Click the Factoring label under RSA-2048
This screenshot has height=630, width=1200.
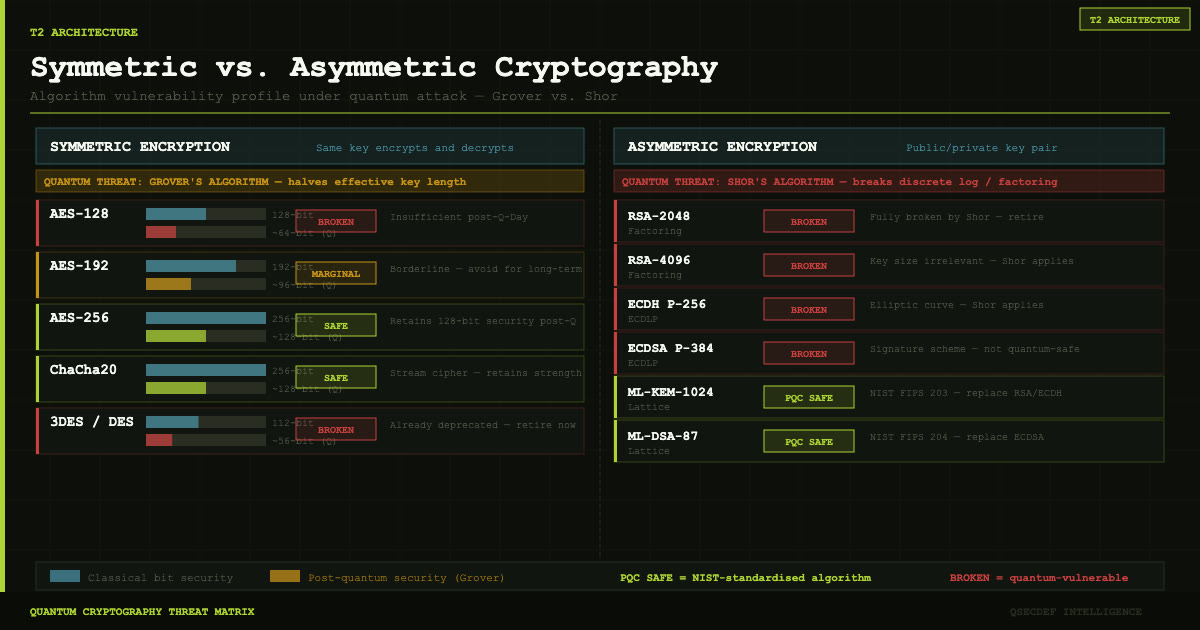click(655, 231)
